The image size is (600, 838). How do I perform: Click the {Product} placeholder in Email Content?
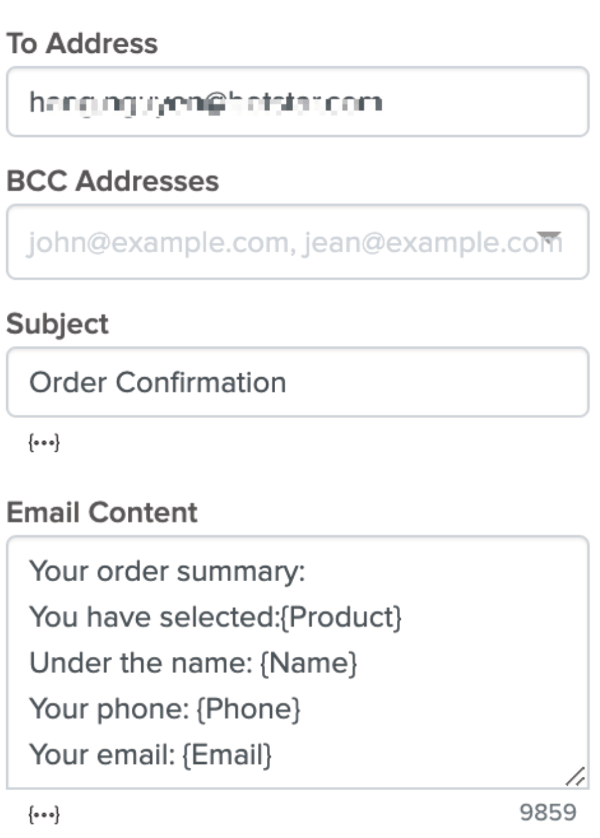tap(341, 618)
